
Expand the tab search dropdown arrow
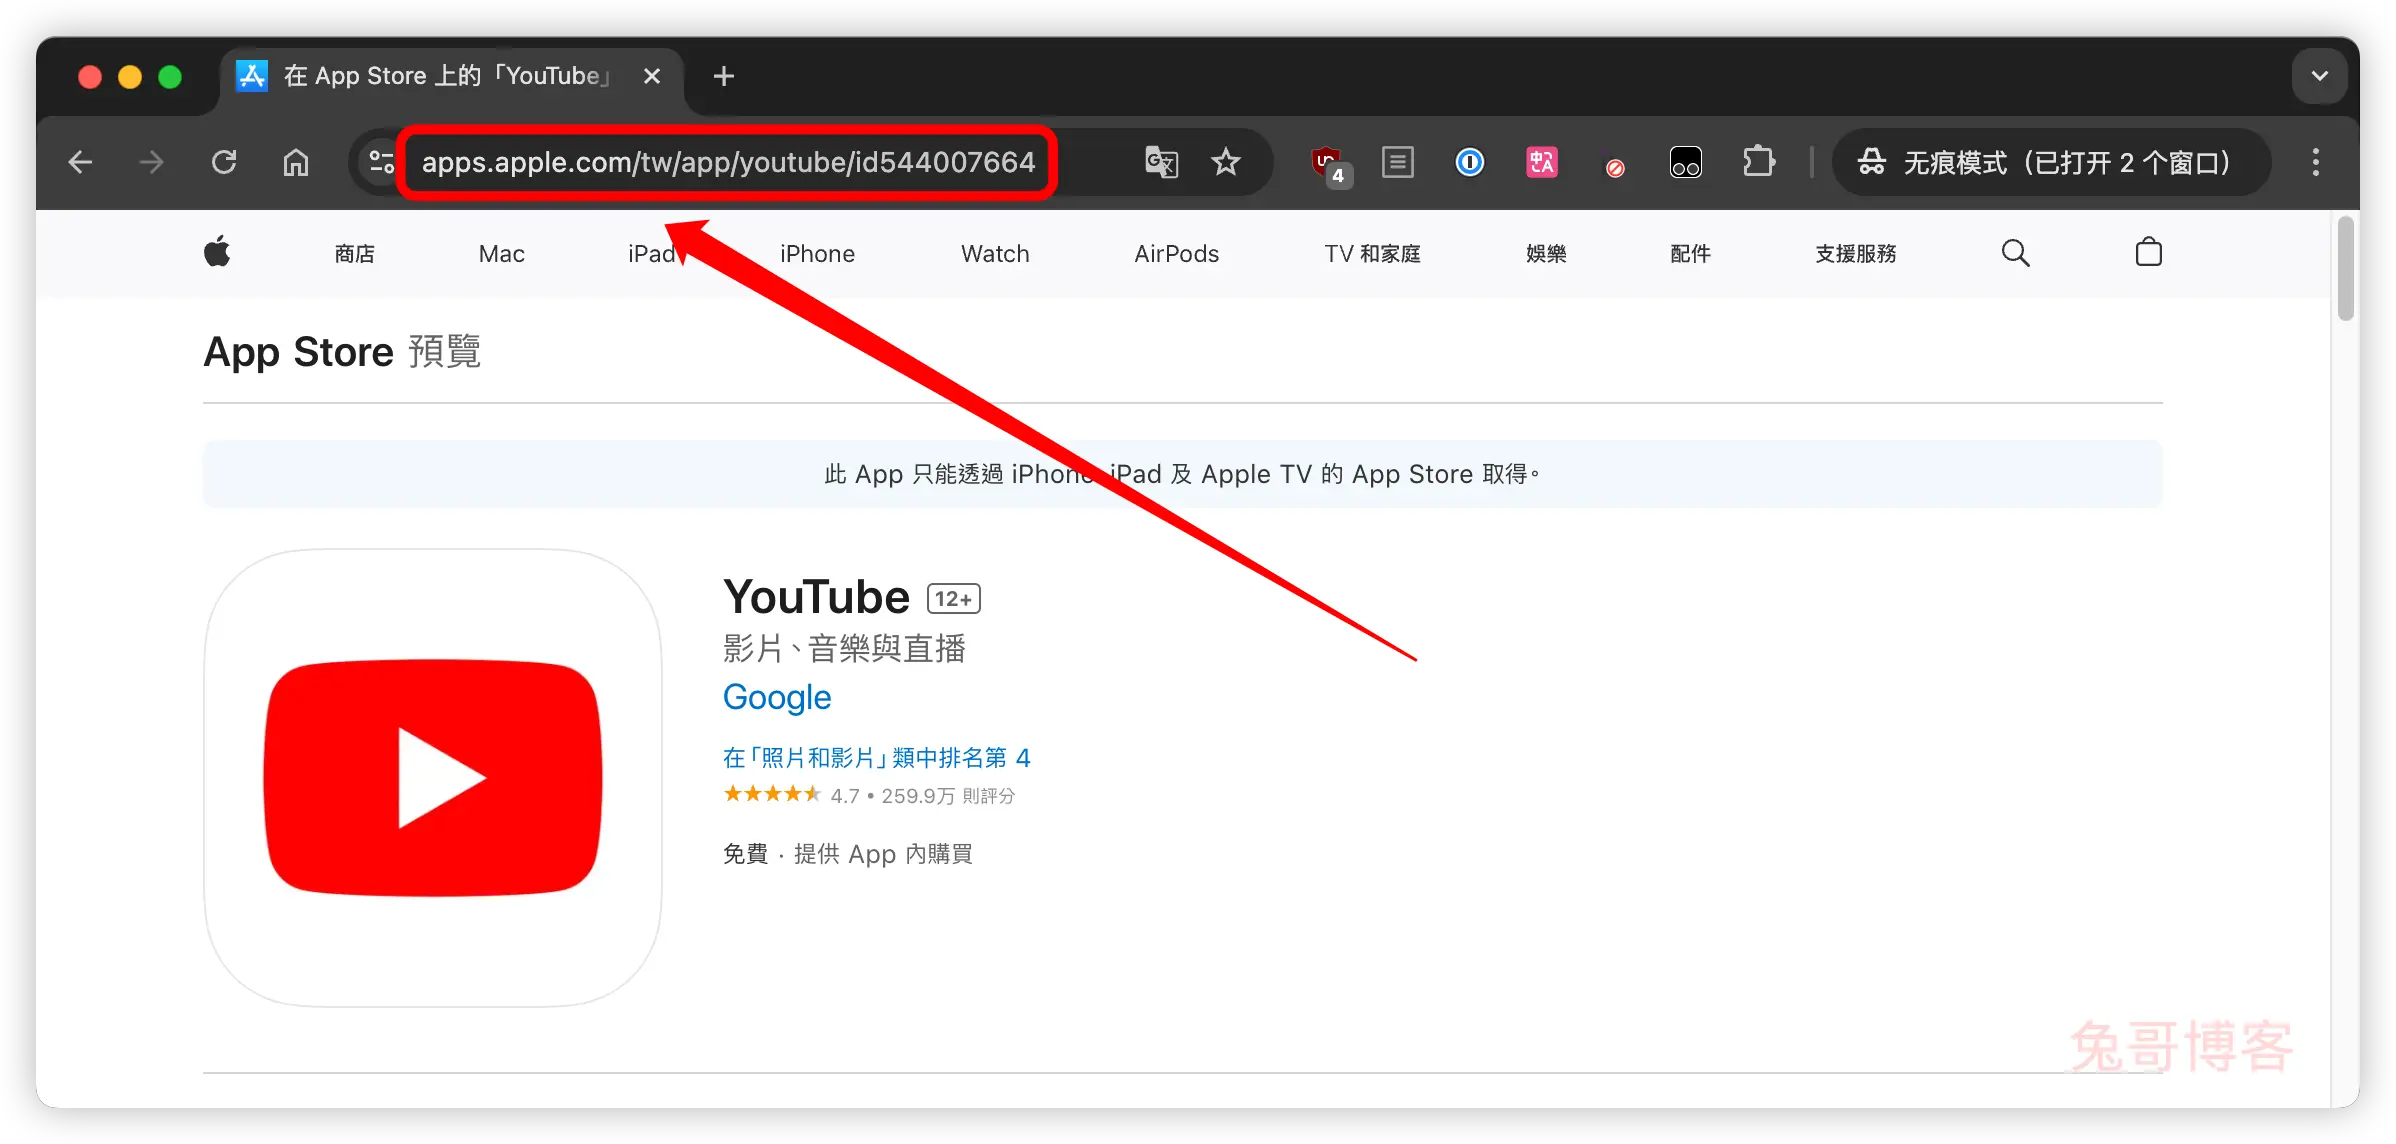click(x=2320, y=76)
